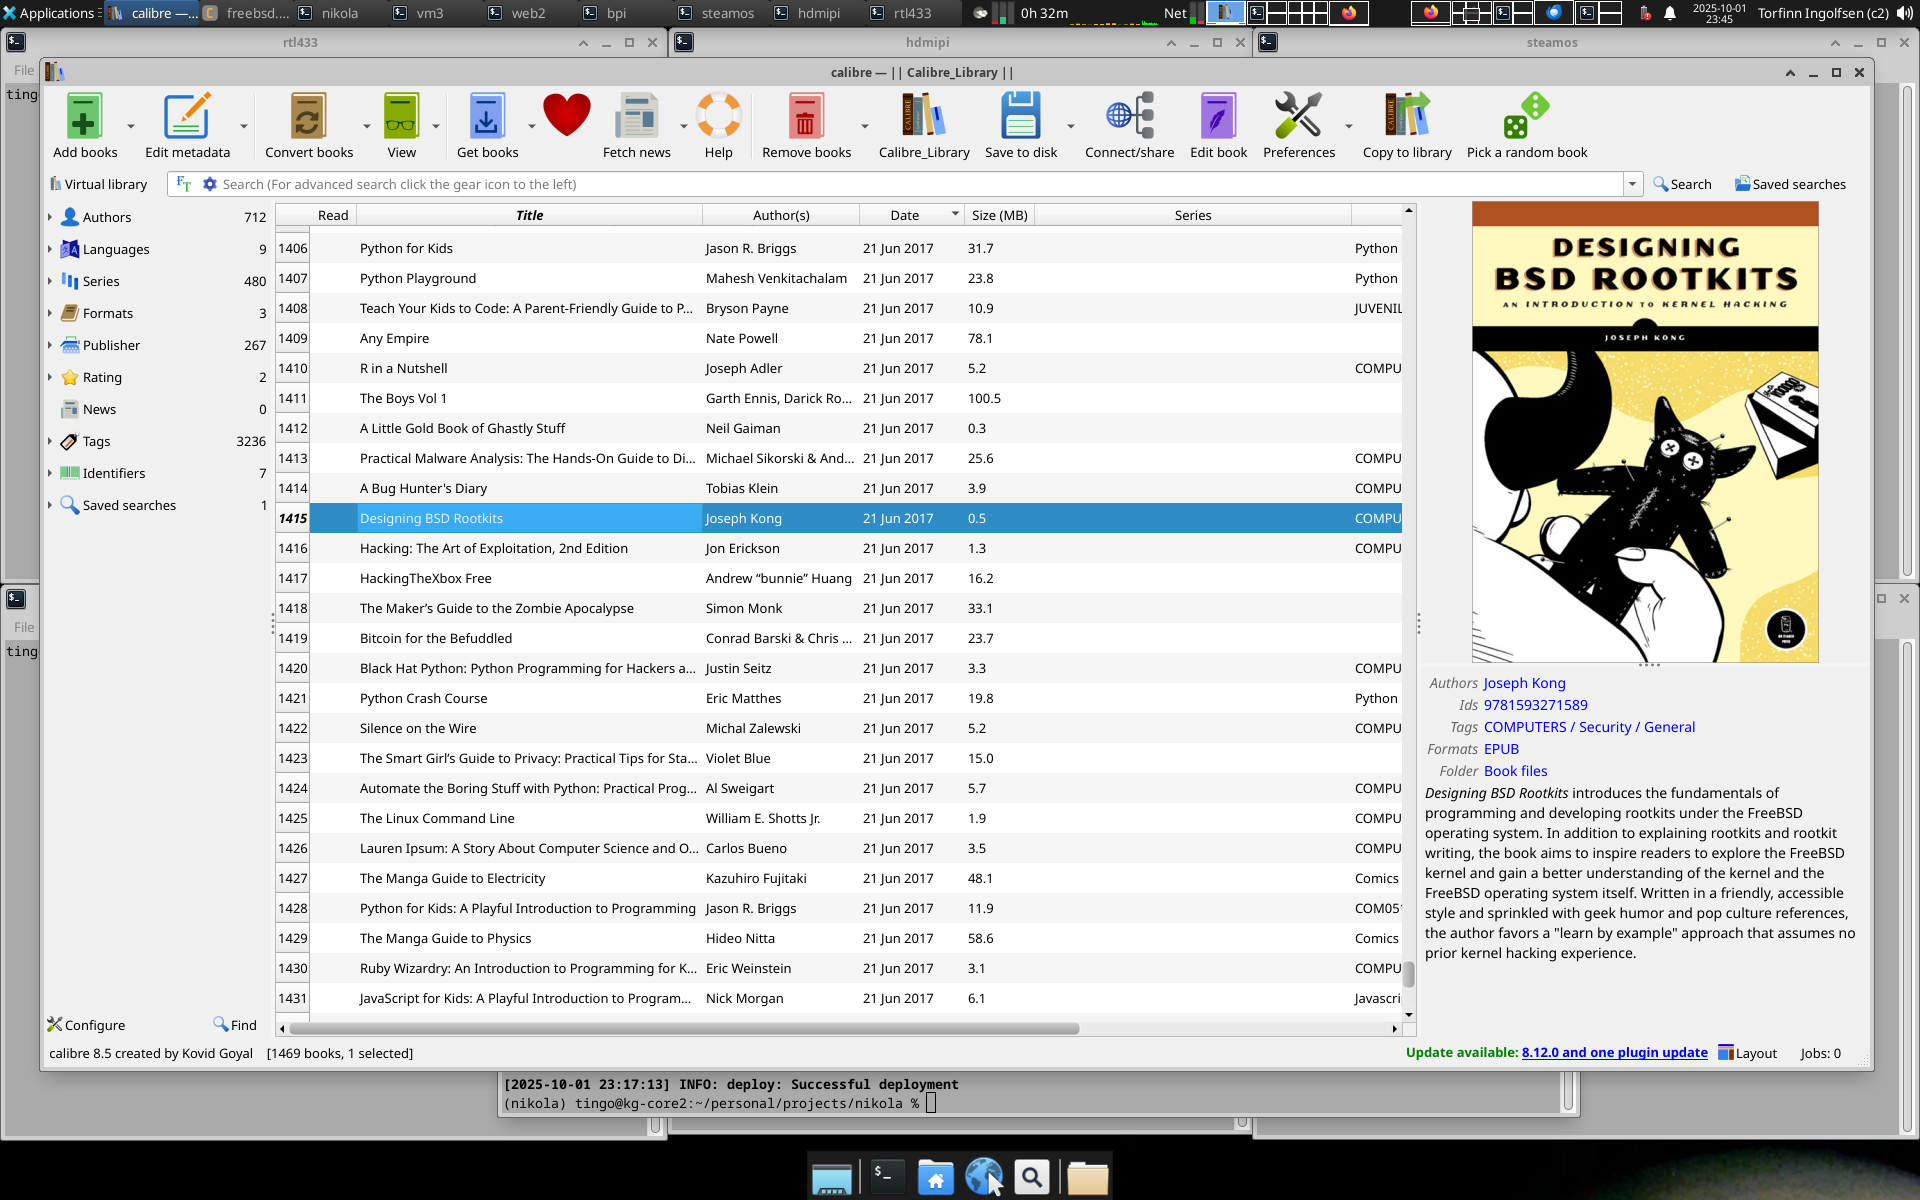Expand the Authors category tree

50,217
